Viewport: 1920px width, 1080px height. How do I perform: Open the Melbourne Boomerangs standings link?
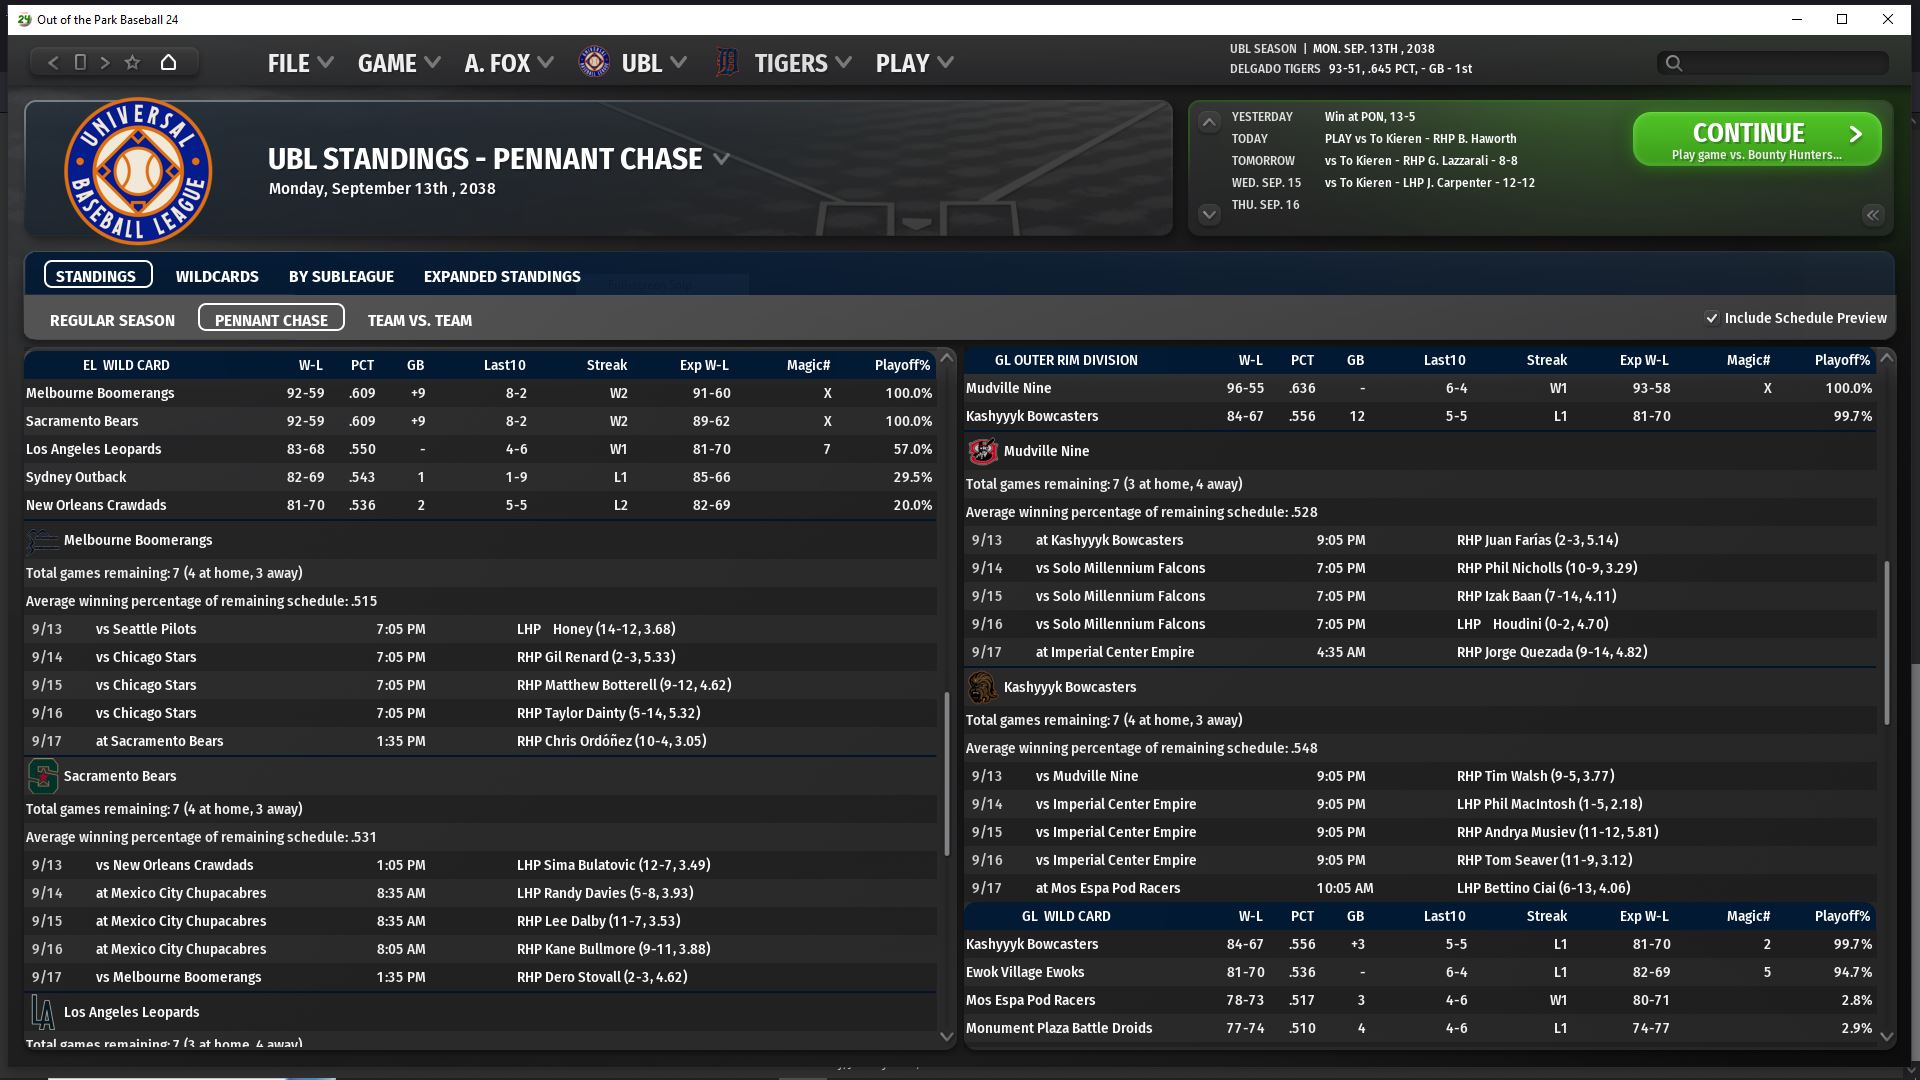[x=100, y=393]
